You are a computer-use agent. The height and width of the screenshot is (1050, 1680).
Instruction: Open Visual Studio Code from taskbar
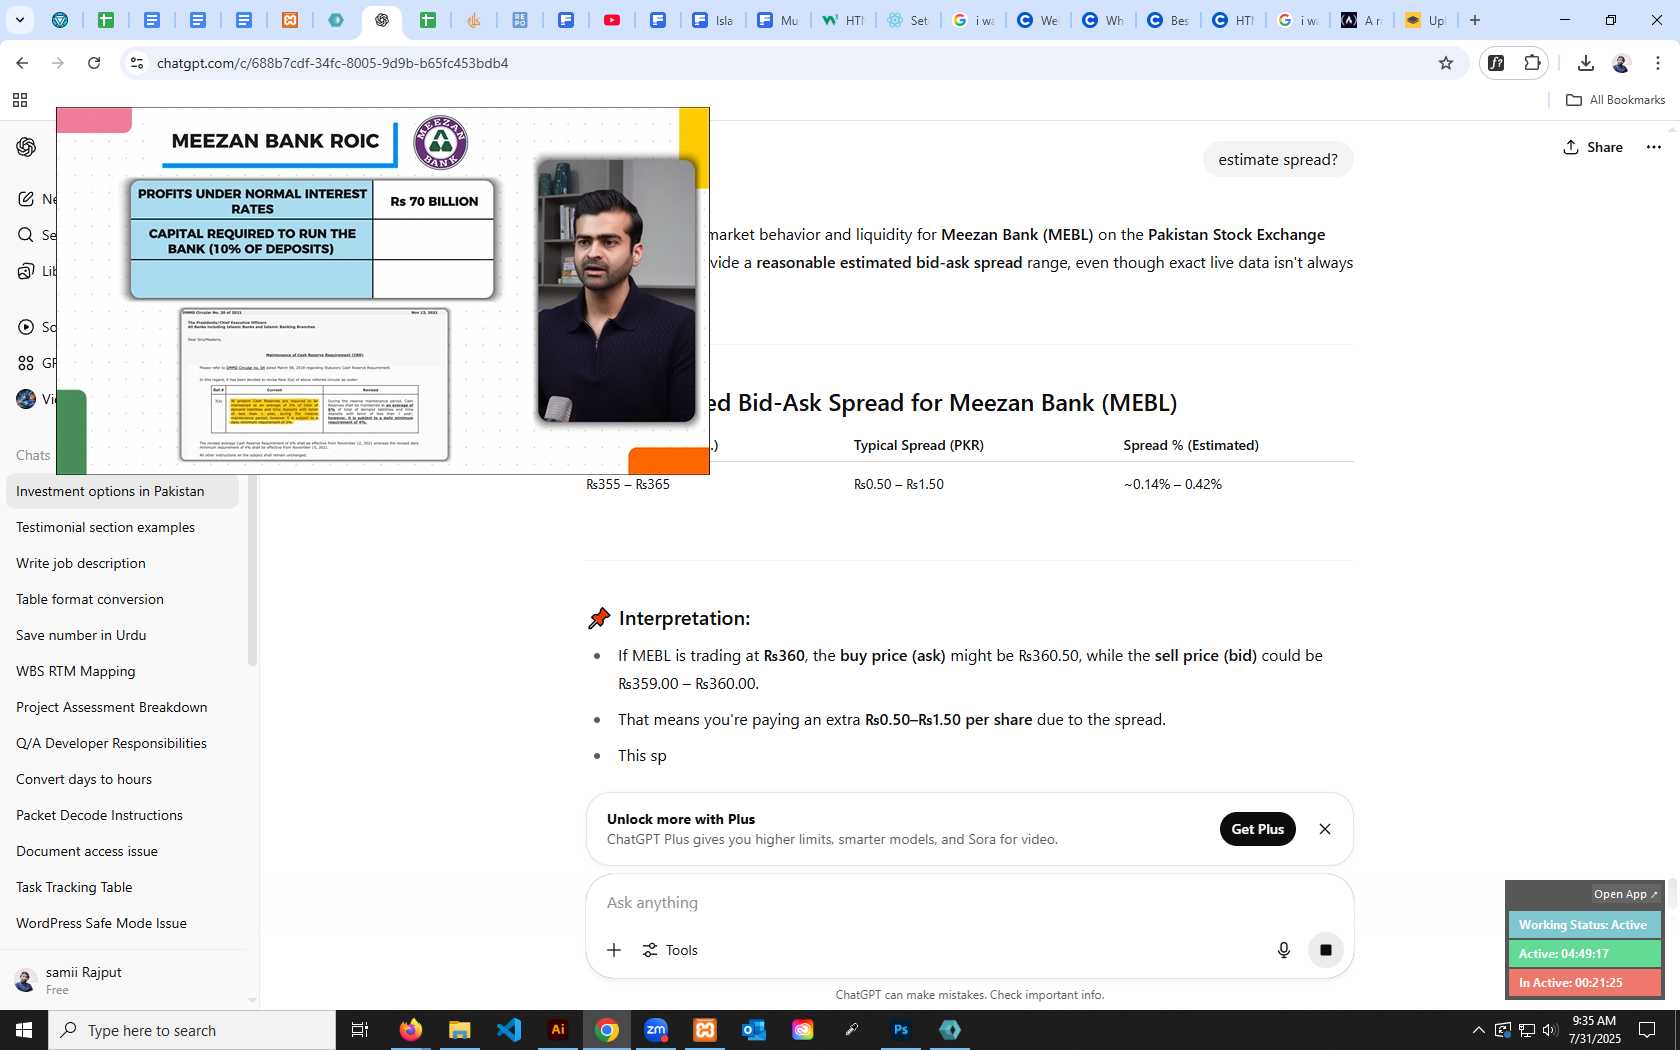tap(508, 1030)
